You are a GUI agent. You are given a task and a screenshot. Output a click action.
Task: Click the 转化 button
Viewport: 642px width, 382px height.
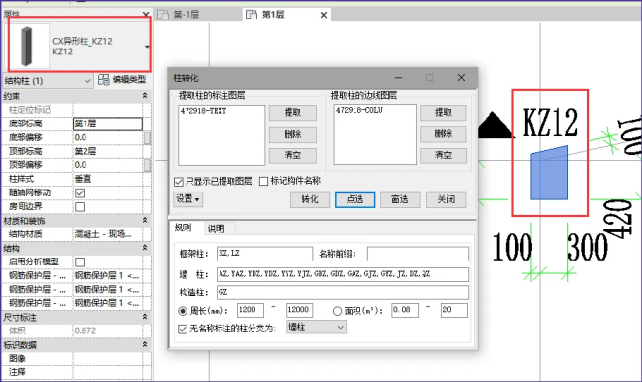click(310, 199)
